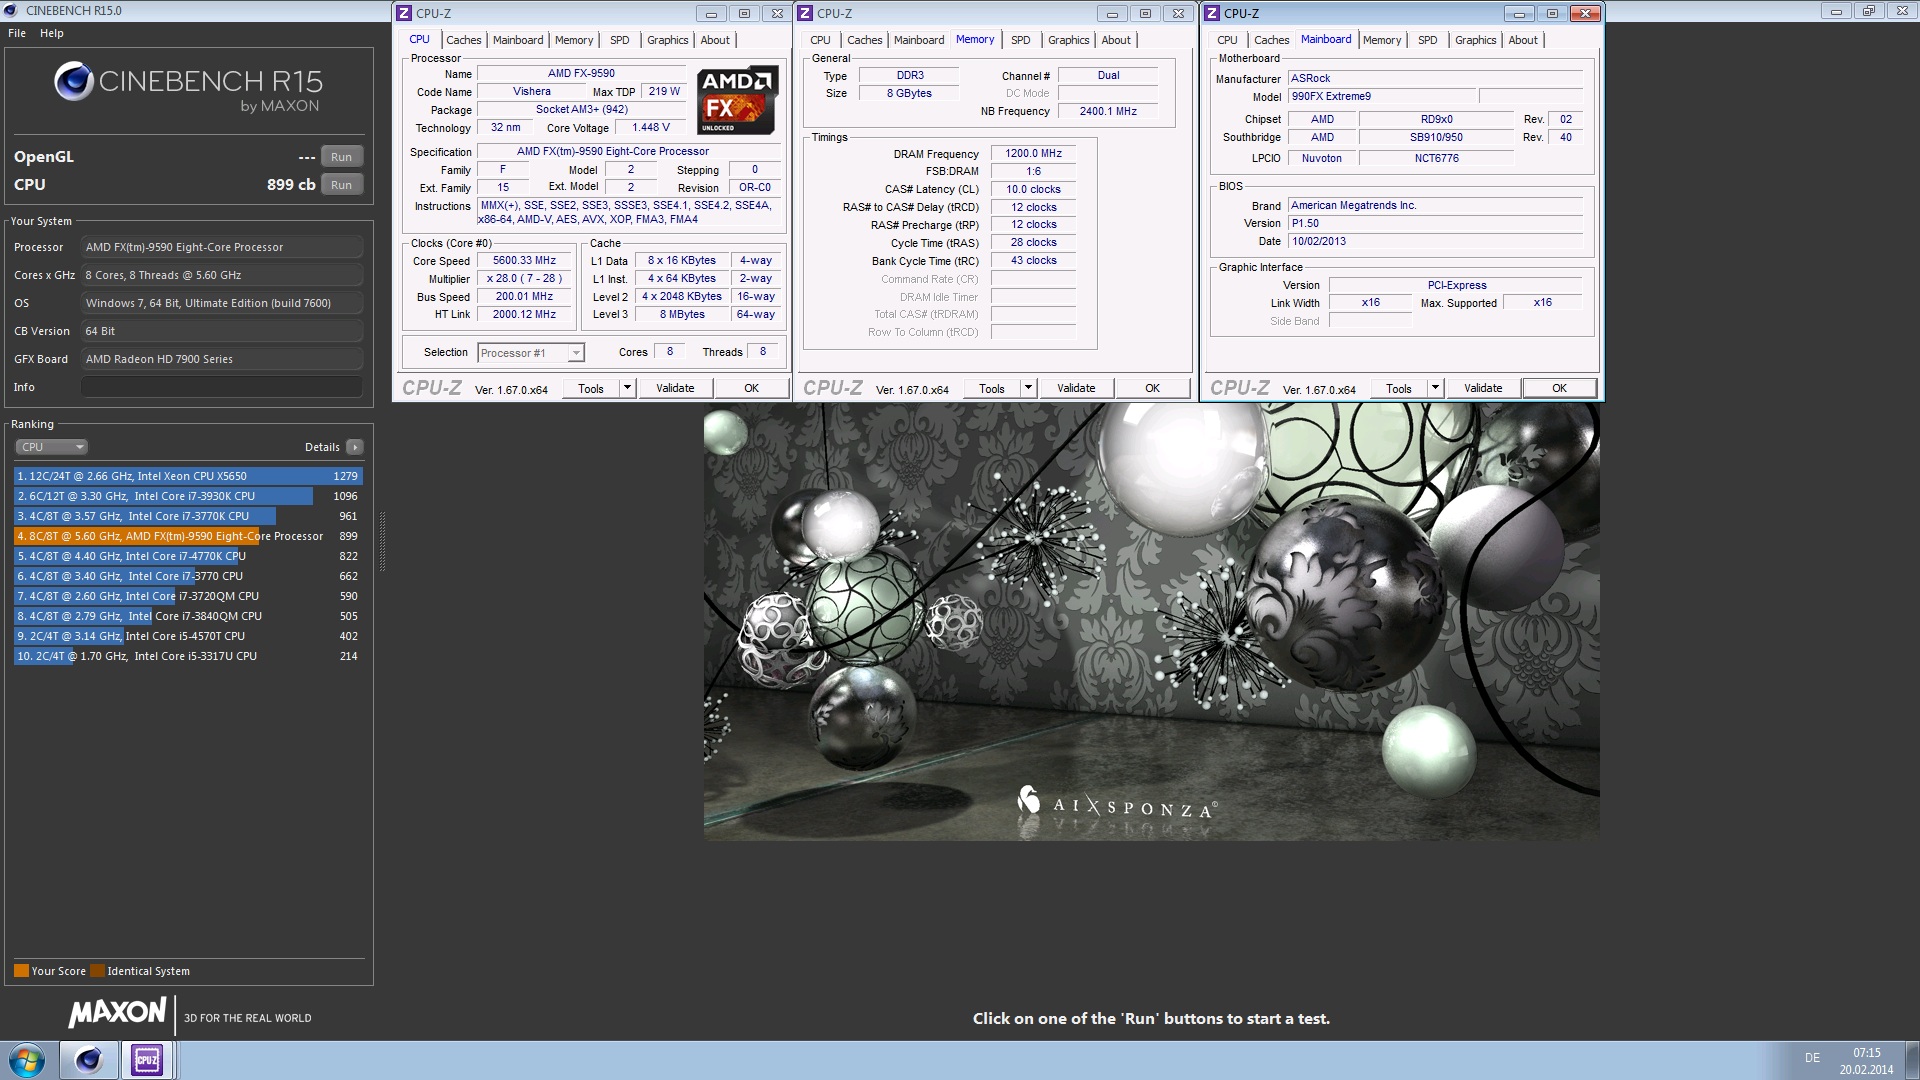This screenshot has width=1920, height=1080.
Task: Switch to Caches tab in first CPU-Z window
Action: click(463, 40)
